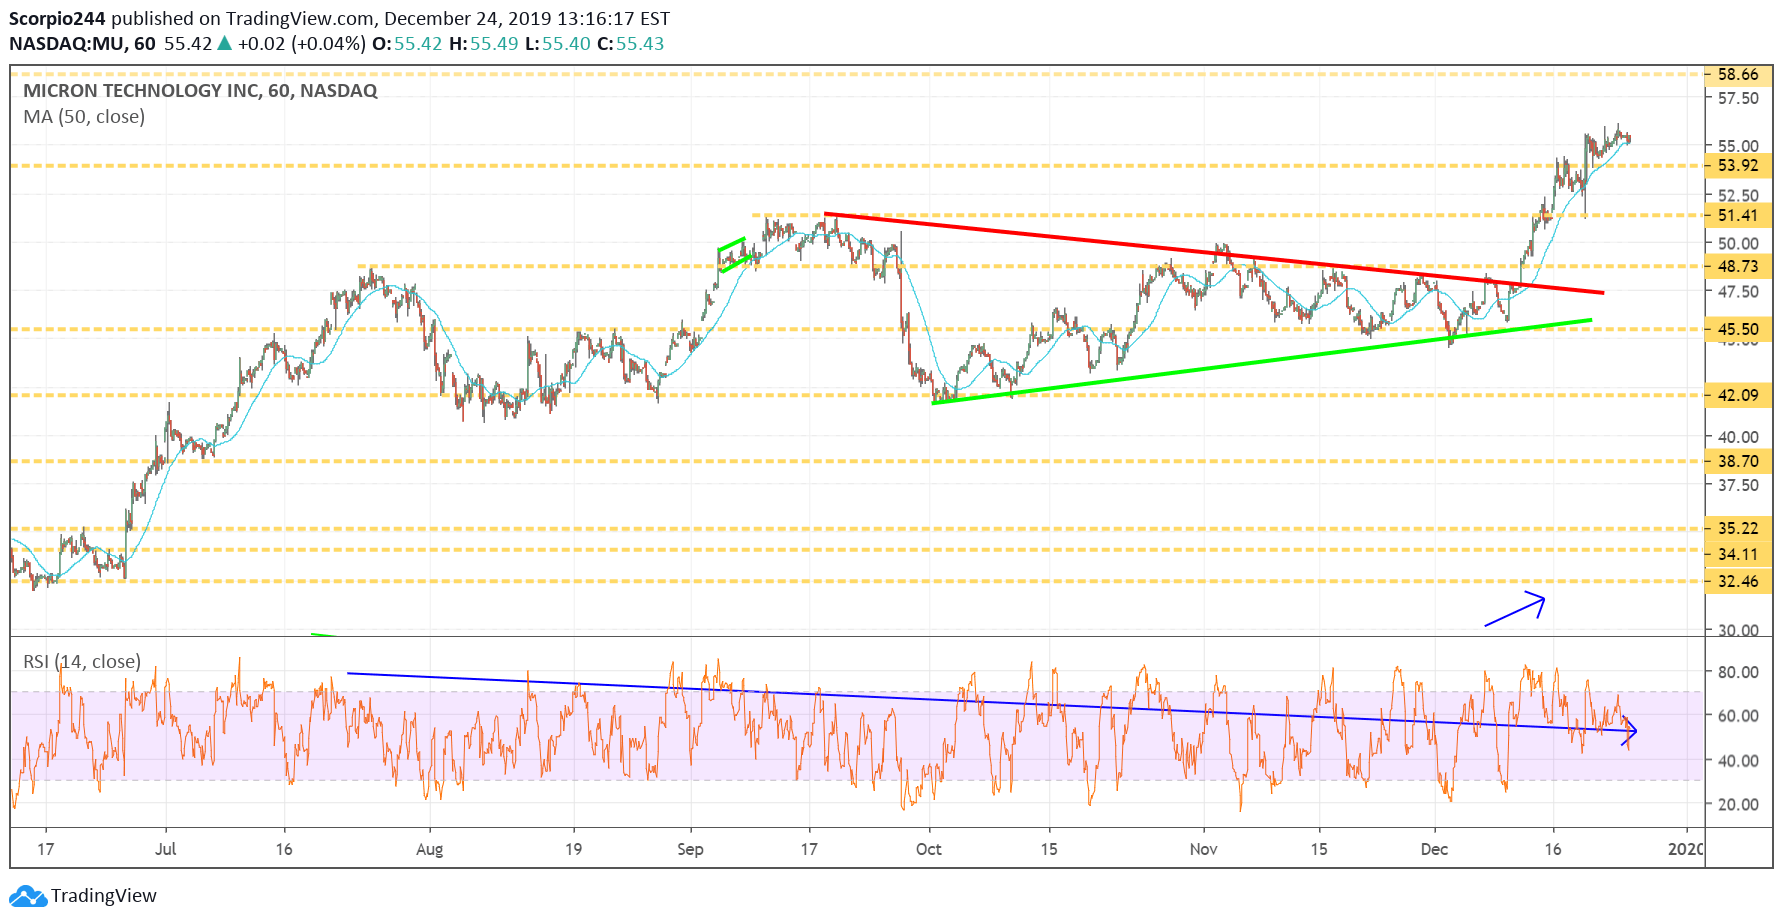Screen dimensions: 1783x923
Task: Click the 80.00 RSI scale value
Action: pos(1738,672)
